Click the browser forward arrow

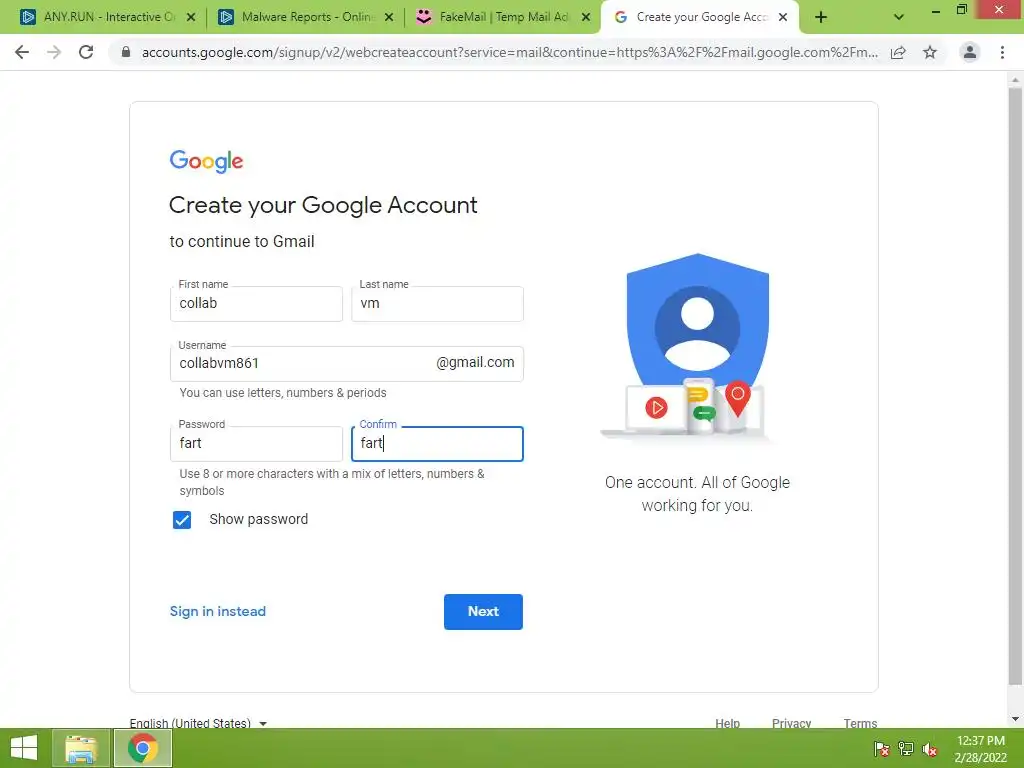pyautogui.click(x=54, y=52)
